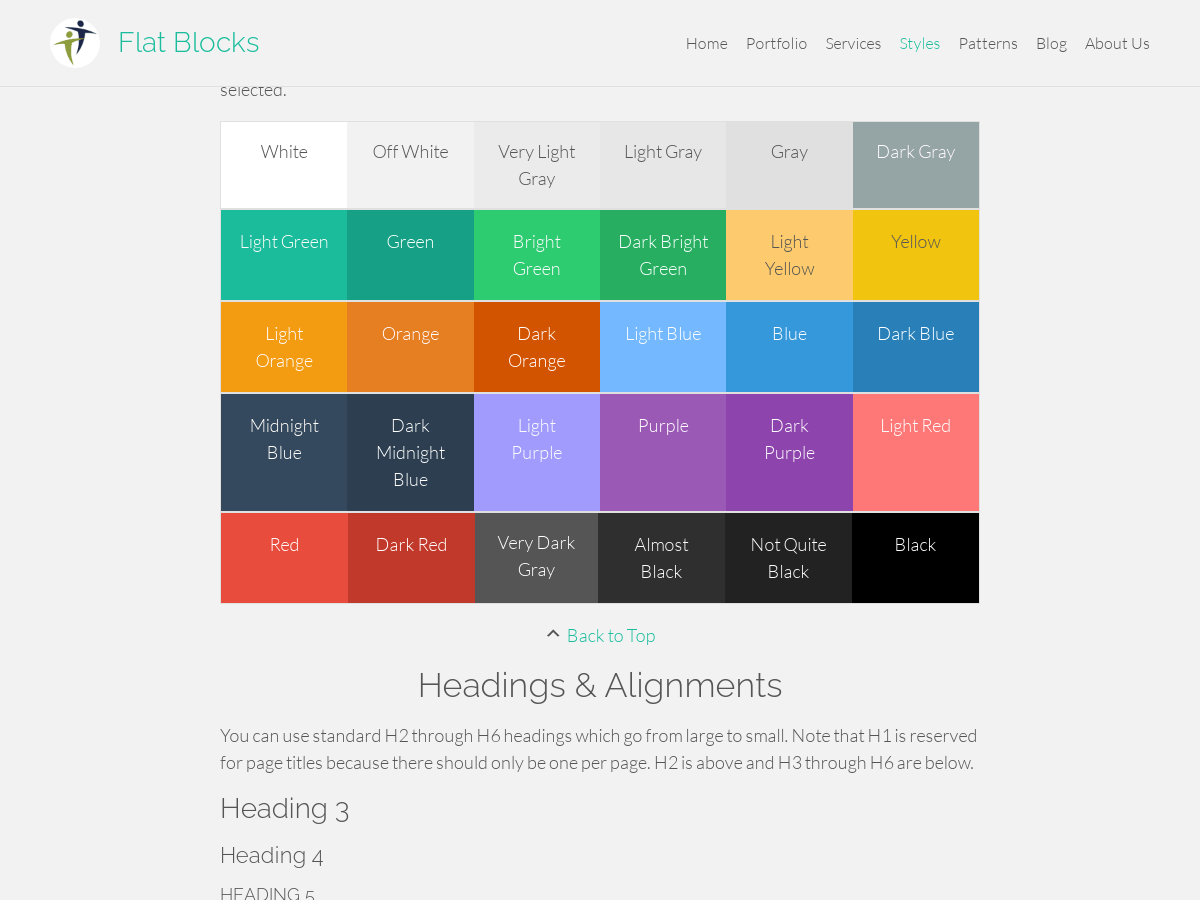
Task: Open the Portfolio menu item
Action: point(776,43)
